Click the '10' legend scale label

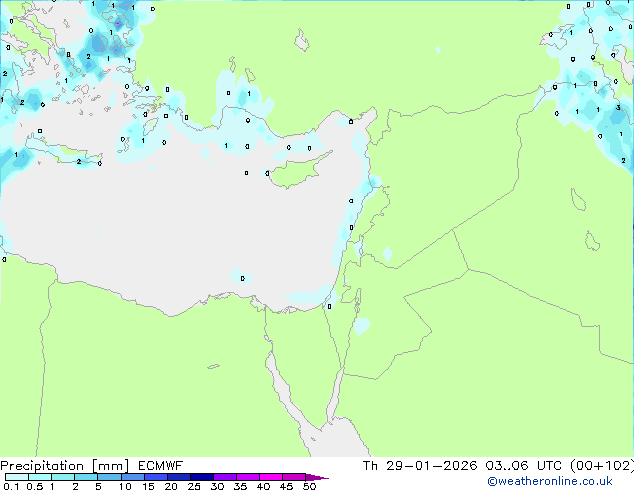click(x=125, y=486)
